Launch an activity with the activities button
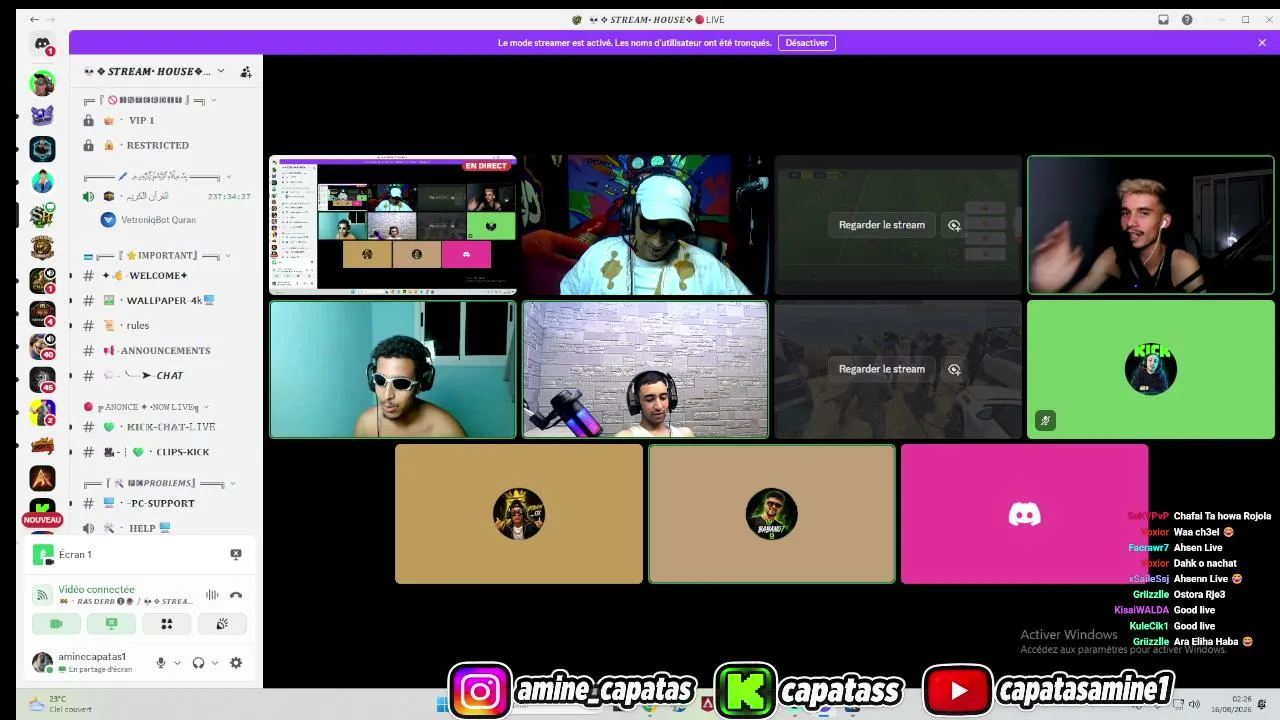This screenshot has height=720, width=1280. click(167, 624)
